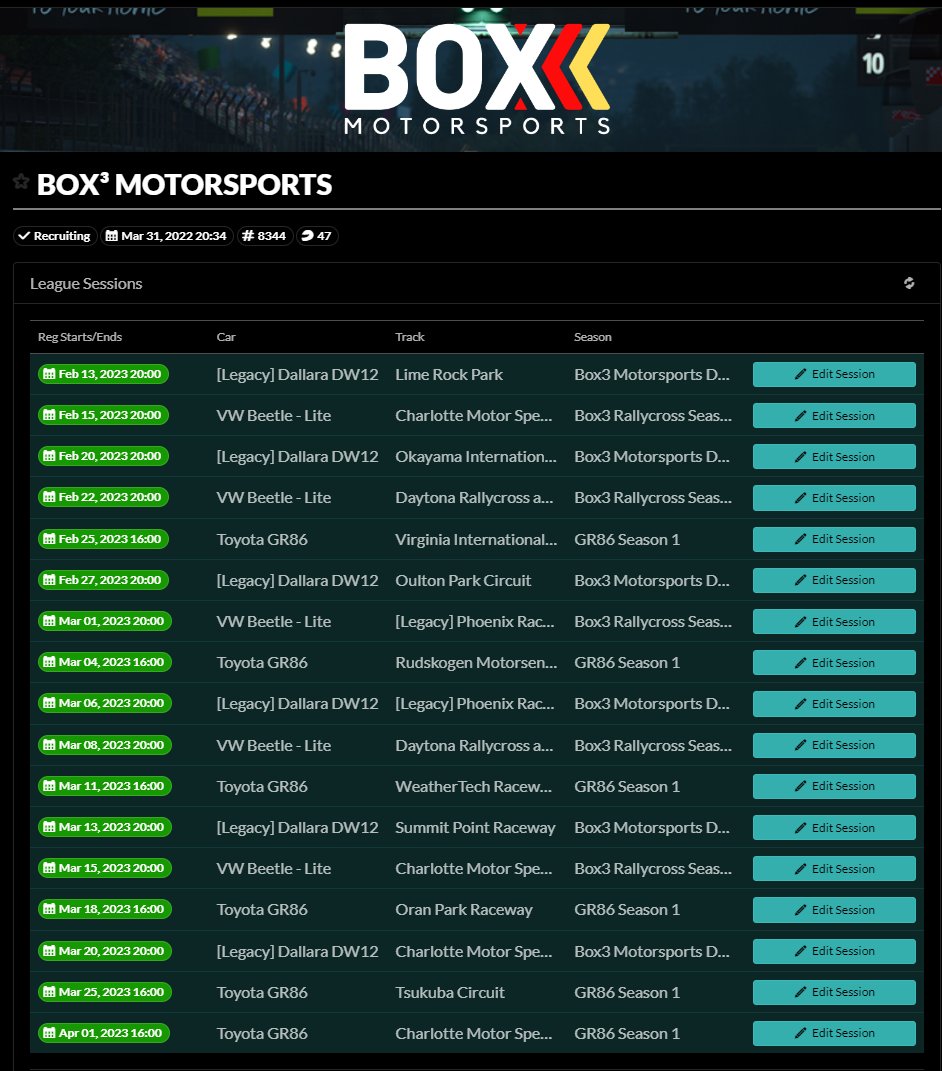The image size is (942, 1071).
Task: Edit Session for Mar 20 Charlotte Dallara race
Action: (x=834, y=951)
